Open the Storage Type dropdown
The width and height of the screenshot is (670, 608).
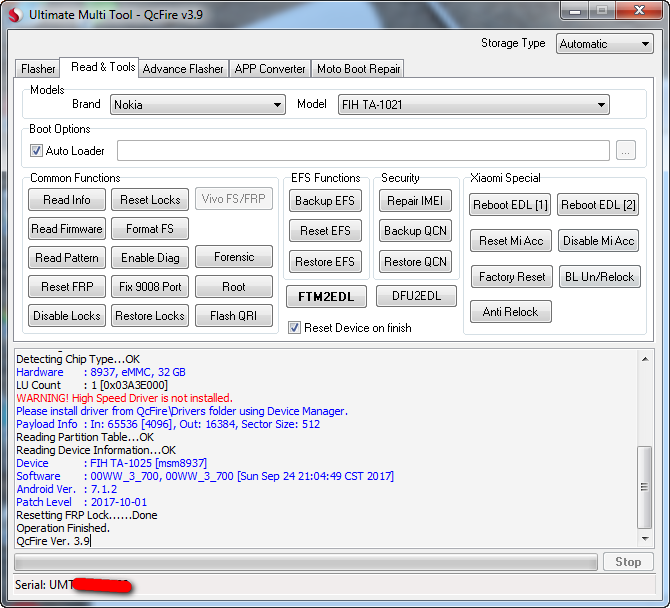click(x=604, y=44)
